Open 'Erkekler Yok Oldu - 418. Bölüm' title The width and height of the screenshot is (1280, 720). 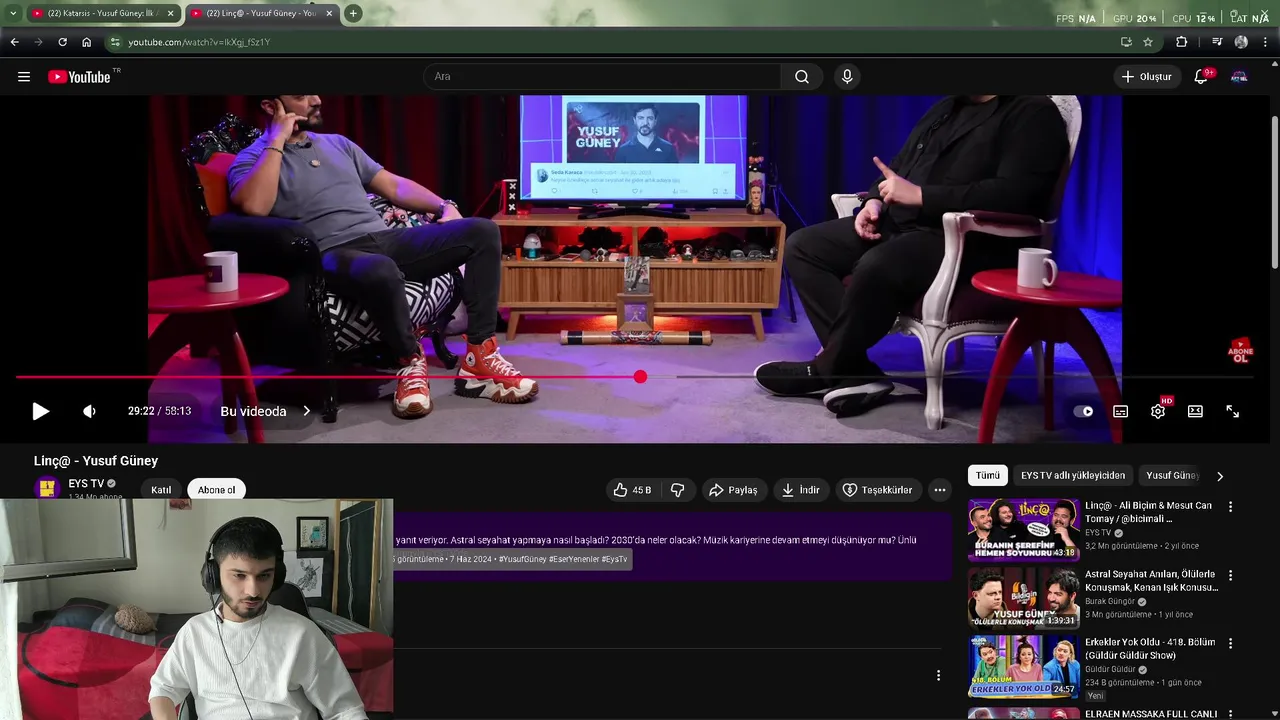pyautogui.click(x=1150, y=649)
